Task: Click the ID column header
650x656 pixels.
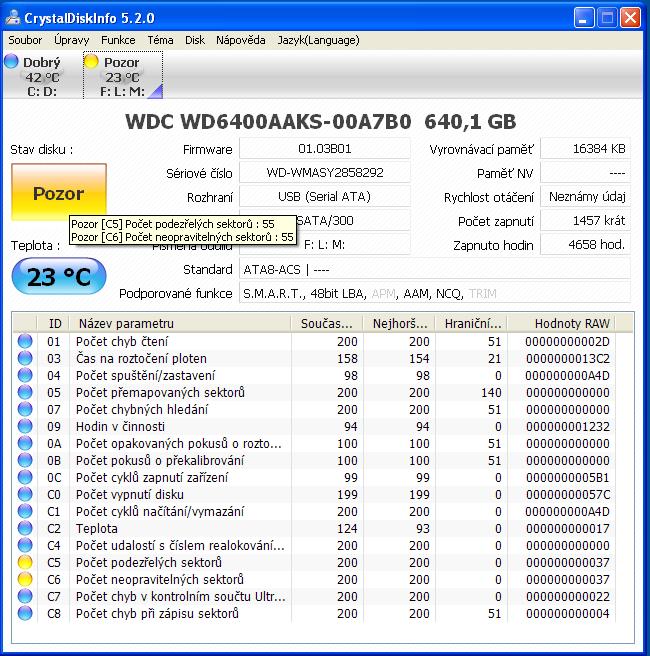Action: pyautogui.click(x=54, y=323)
